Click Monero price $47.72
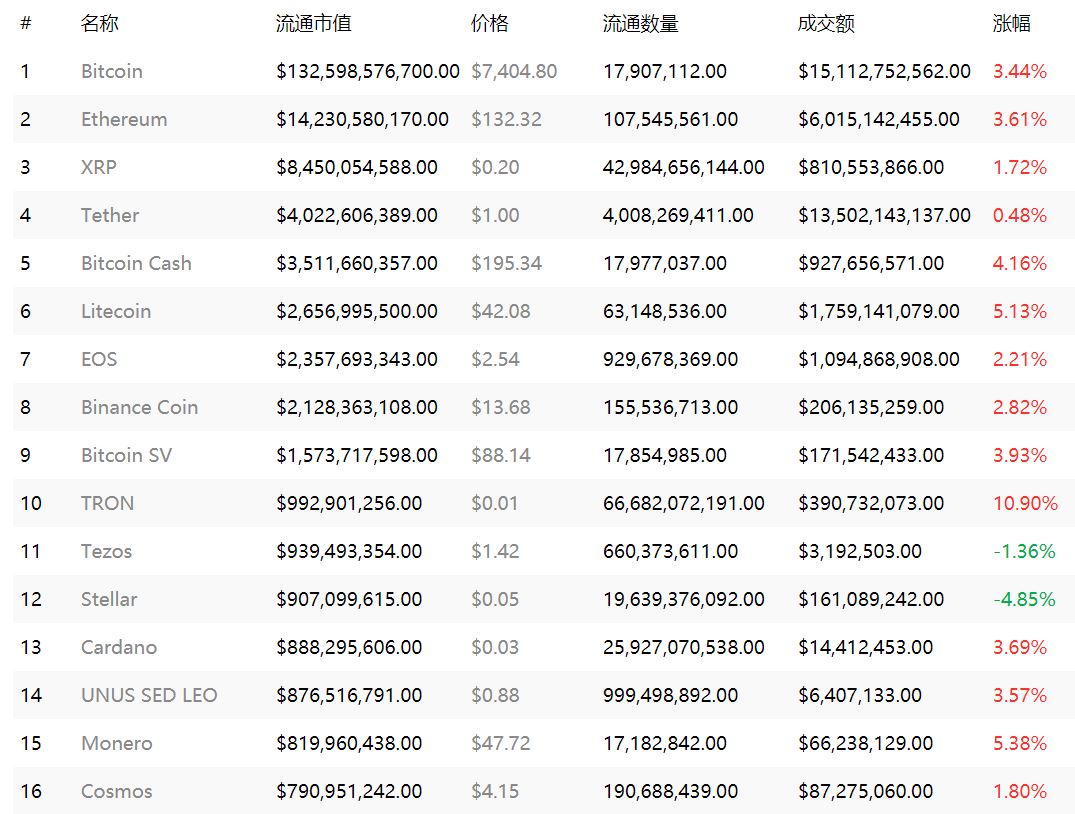This screenshot has height=814, width=1075. pyautogui.click(x=500, y=743)
